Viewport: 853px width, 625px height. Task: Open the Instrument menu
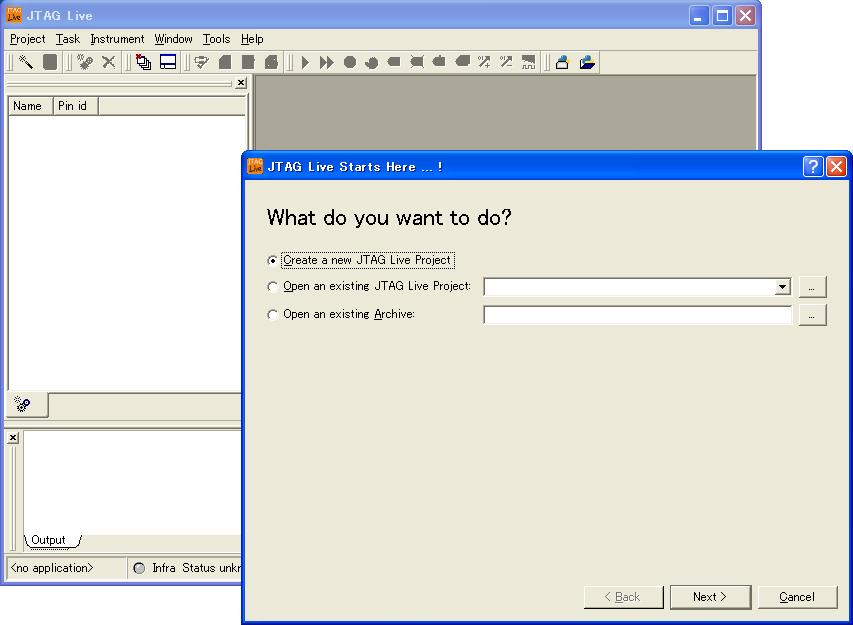point(118,39)
